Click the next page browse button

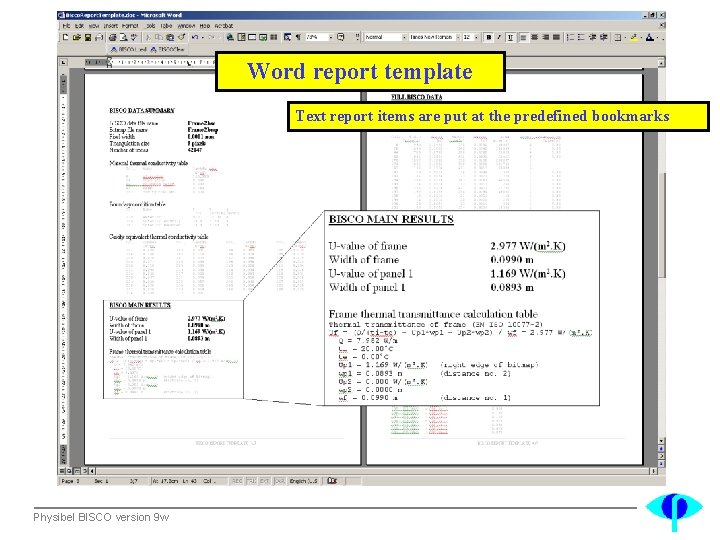click(661, 464)
